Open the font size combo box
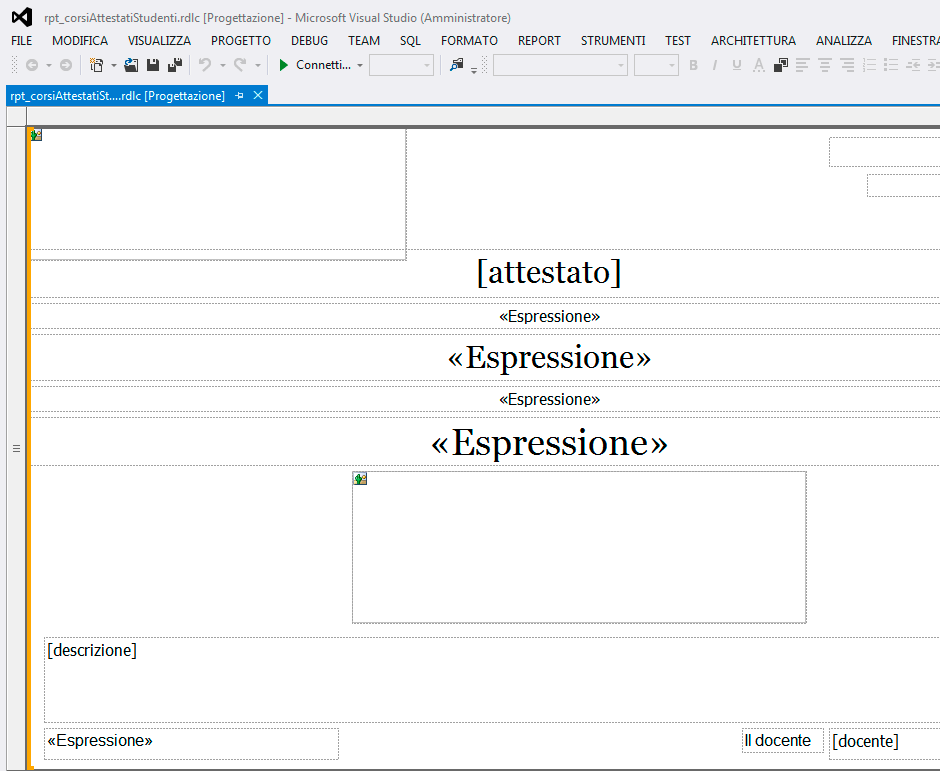940x771 pixels. (656, 65)
